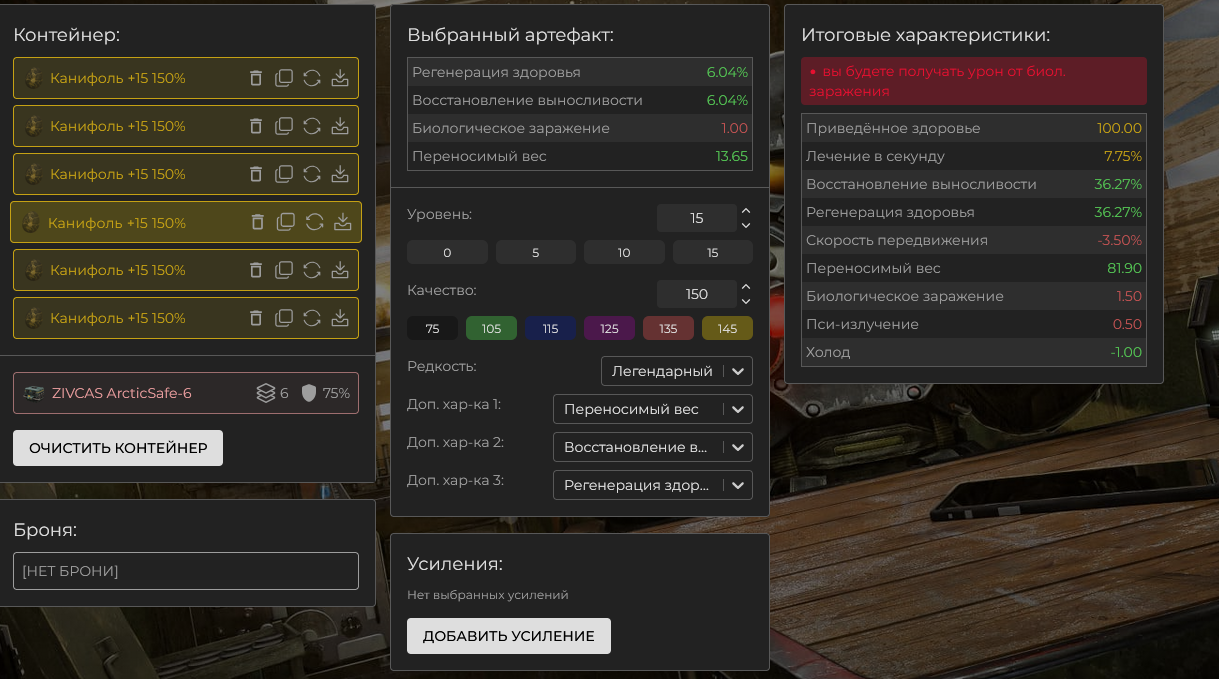Click the Качество value field showing 150
The width and height of the screenshot is (1219, 679).
(697, 294)
